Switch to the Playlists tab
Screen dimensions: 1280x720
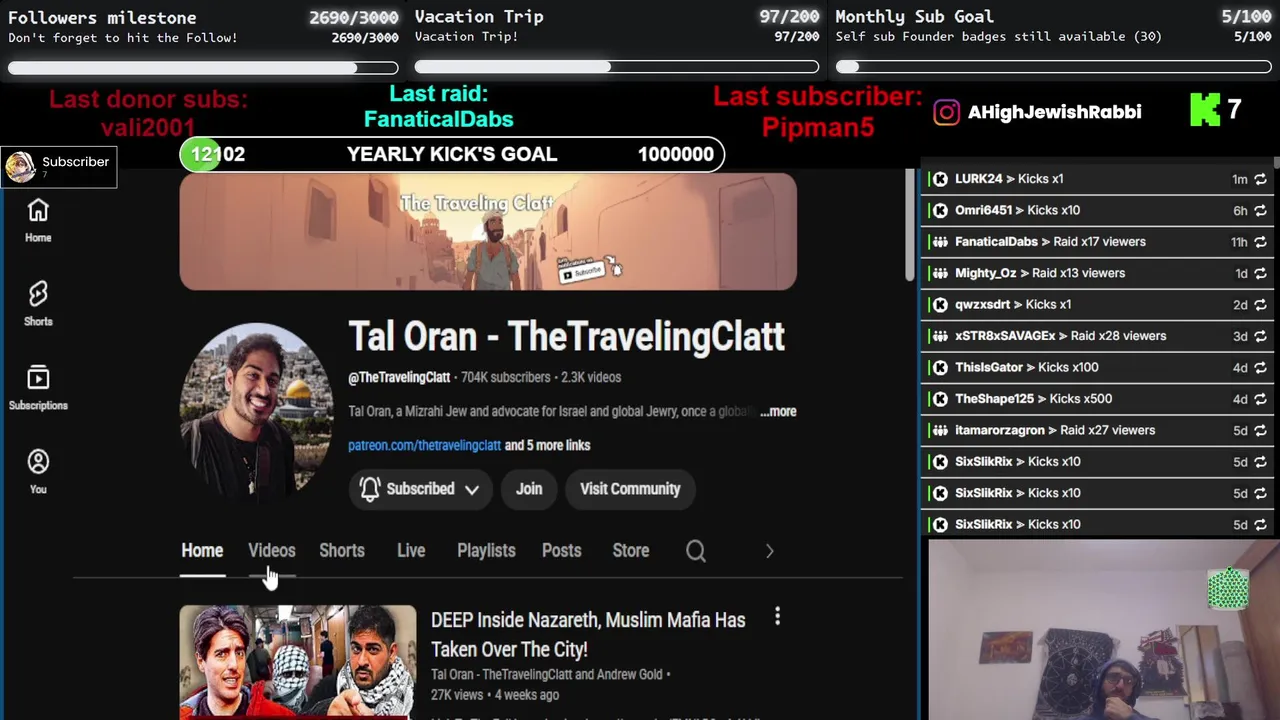coord(486,551)
